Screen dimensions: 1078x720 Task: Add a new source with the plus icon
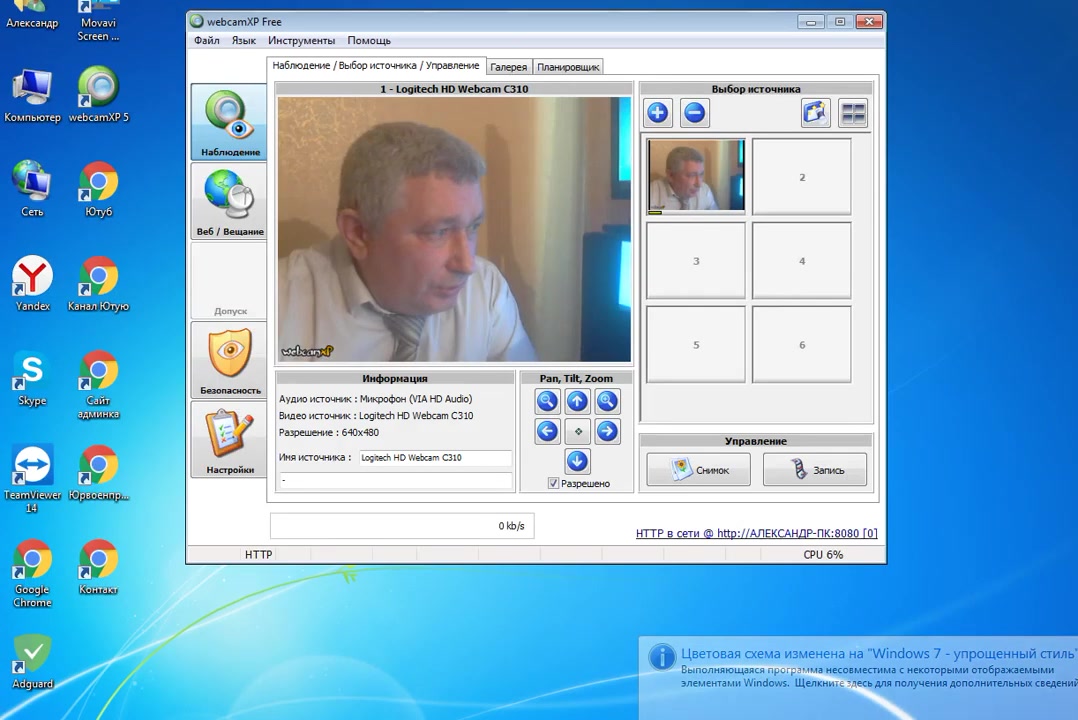pyautogui.click(x=657, y=113)
